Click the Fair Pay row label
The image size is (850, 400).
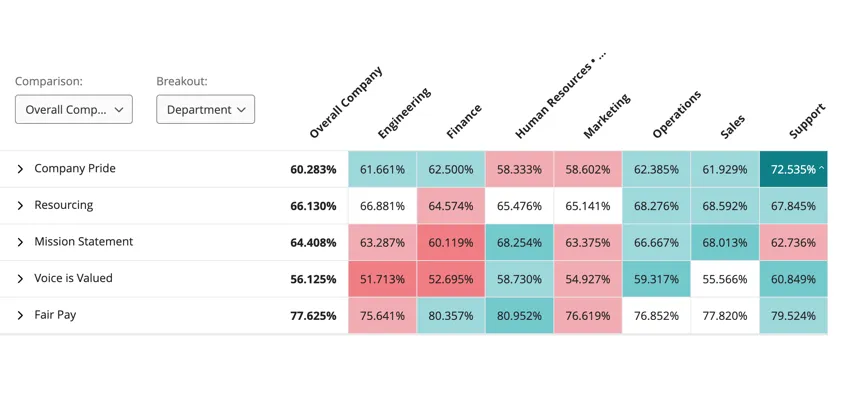pyautogui.click(x=55, y=315)
